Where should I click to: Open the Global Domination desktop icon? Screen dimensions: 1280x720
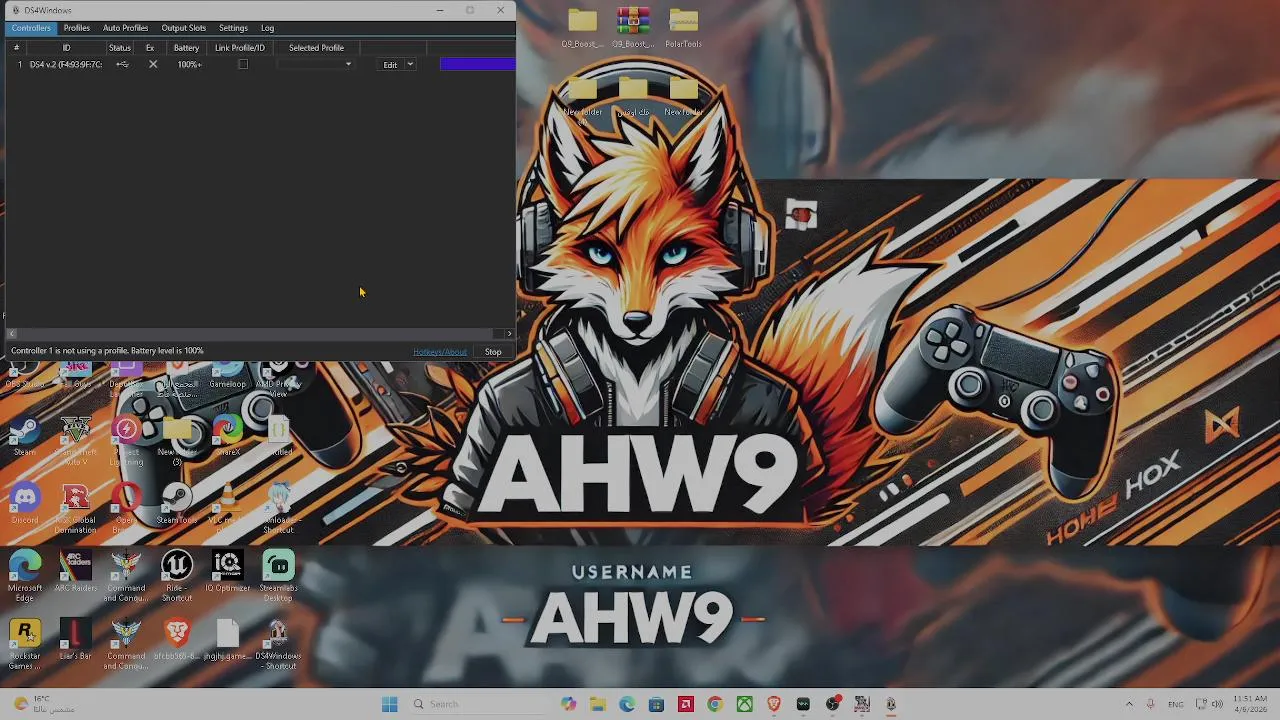tap(76, 508)
